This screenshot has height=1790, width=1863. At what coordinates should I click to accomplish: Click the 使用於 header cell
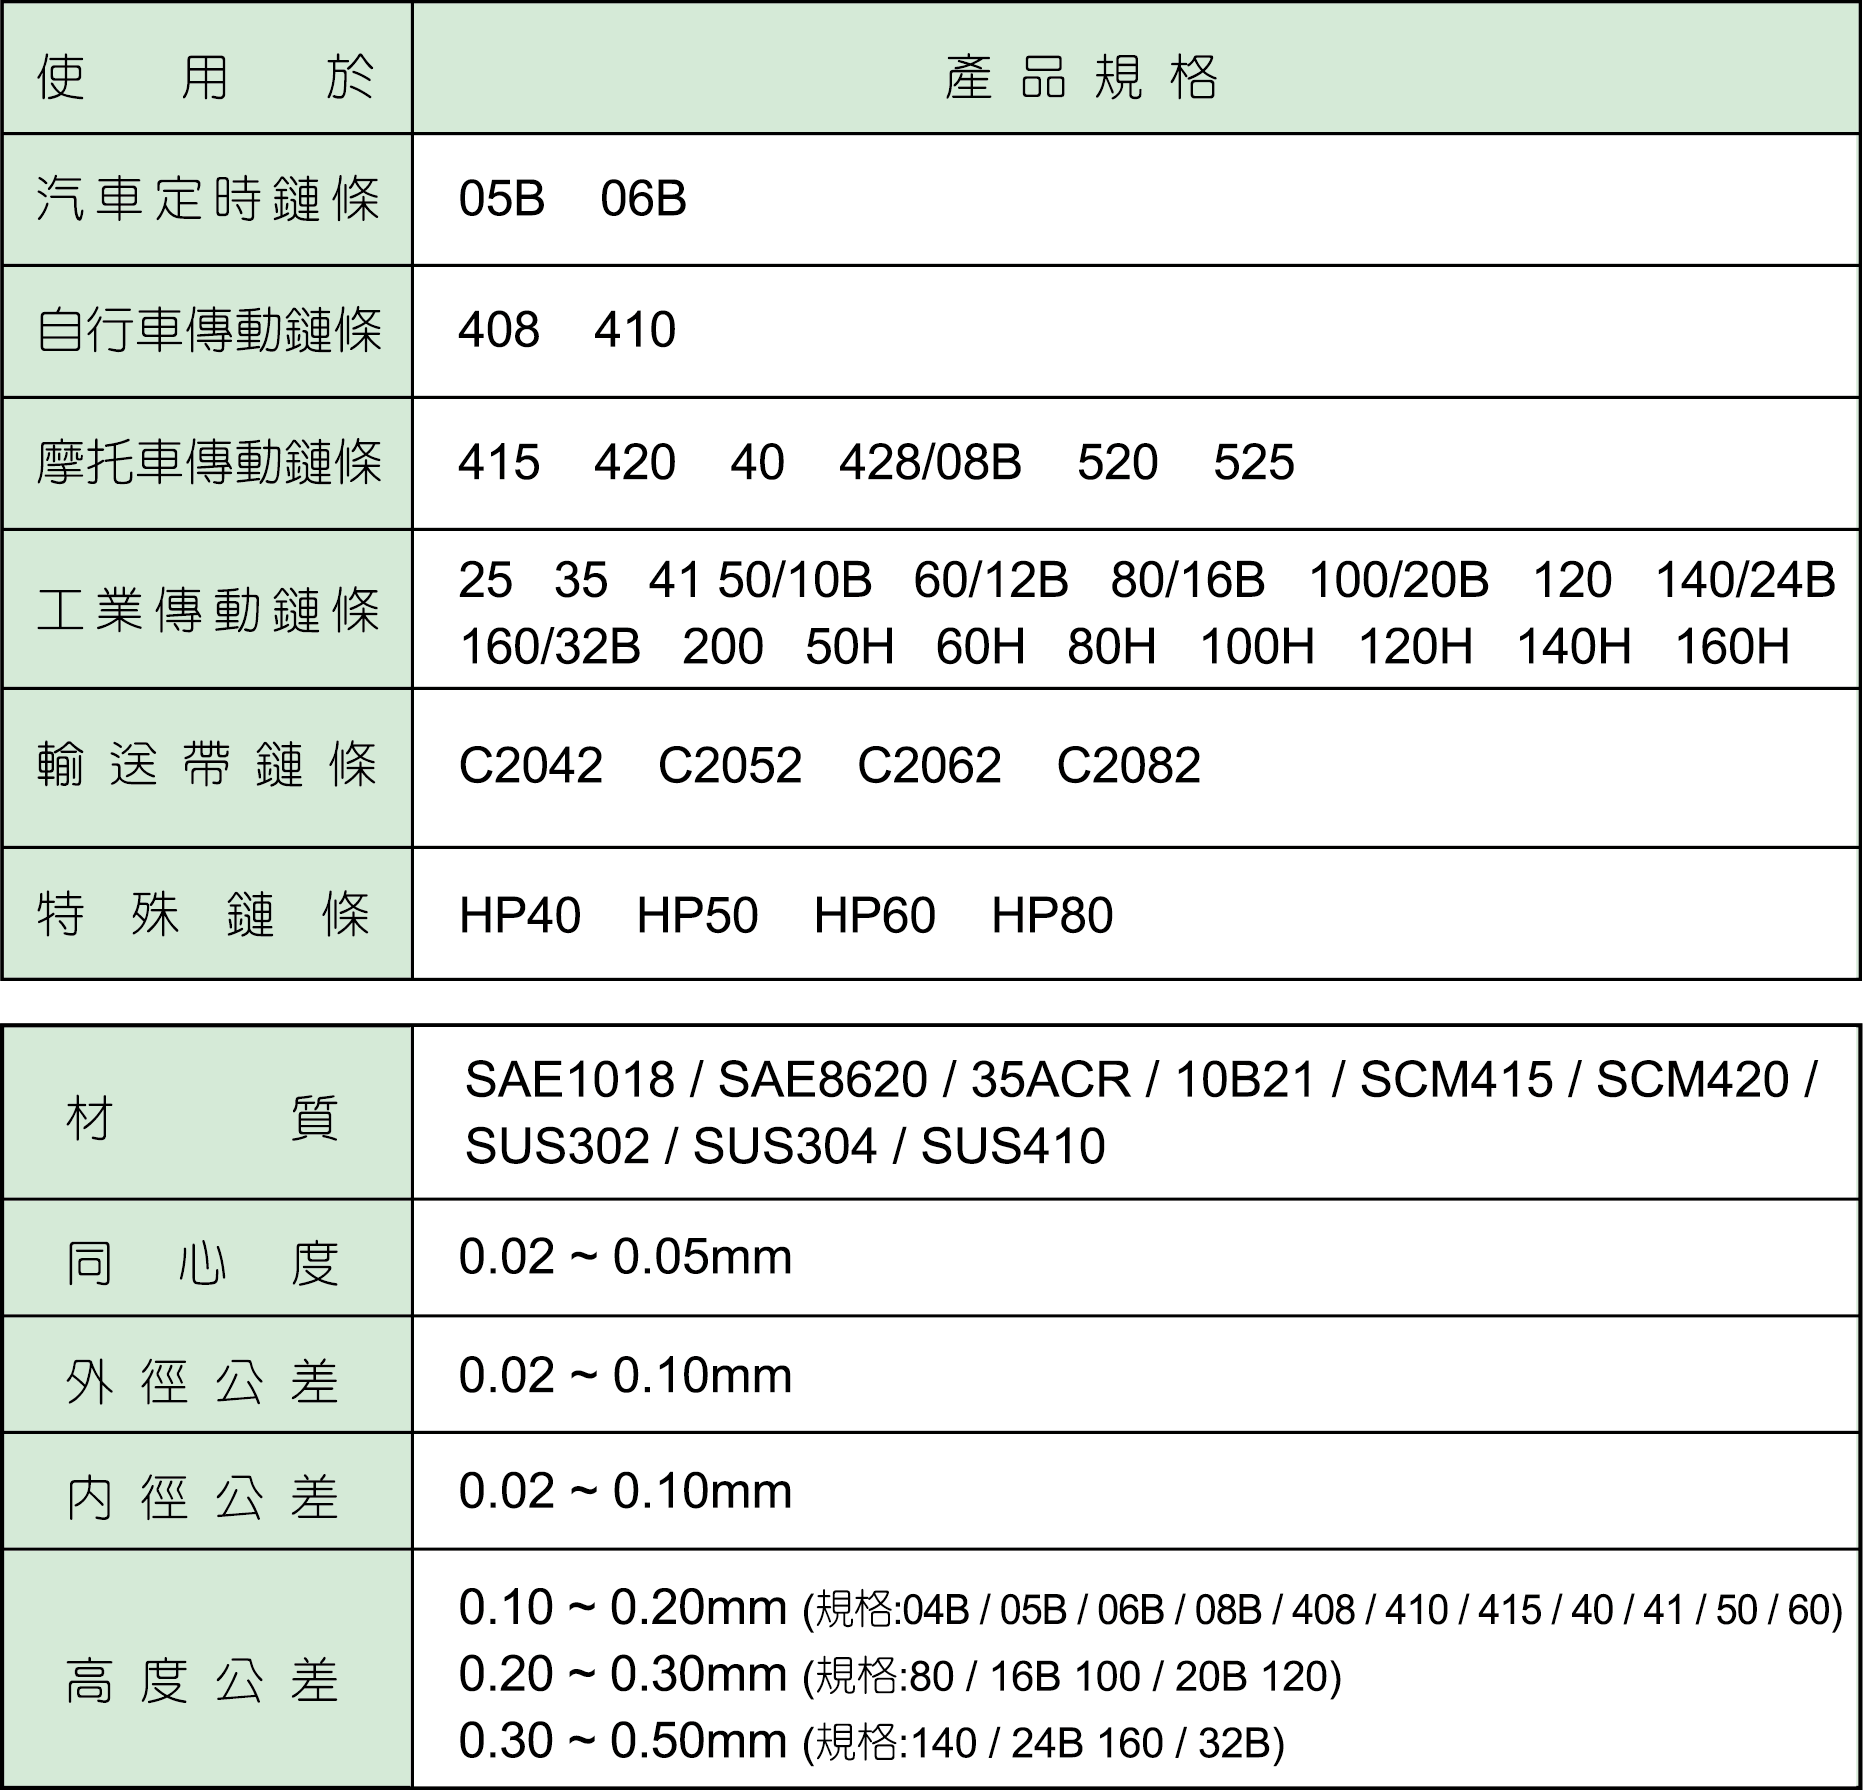tap(207, 68)
